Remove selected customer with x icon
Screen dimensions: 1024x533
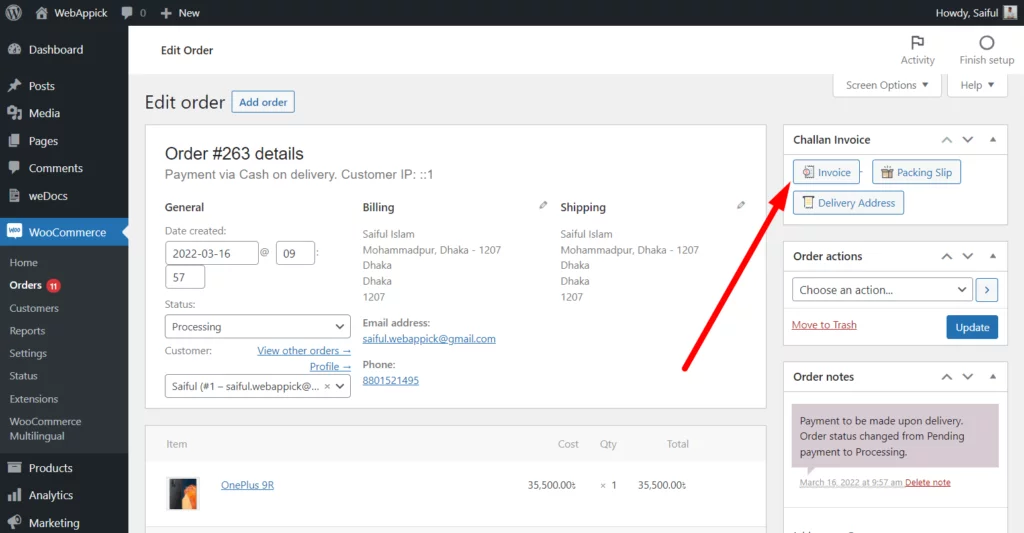327,386
